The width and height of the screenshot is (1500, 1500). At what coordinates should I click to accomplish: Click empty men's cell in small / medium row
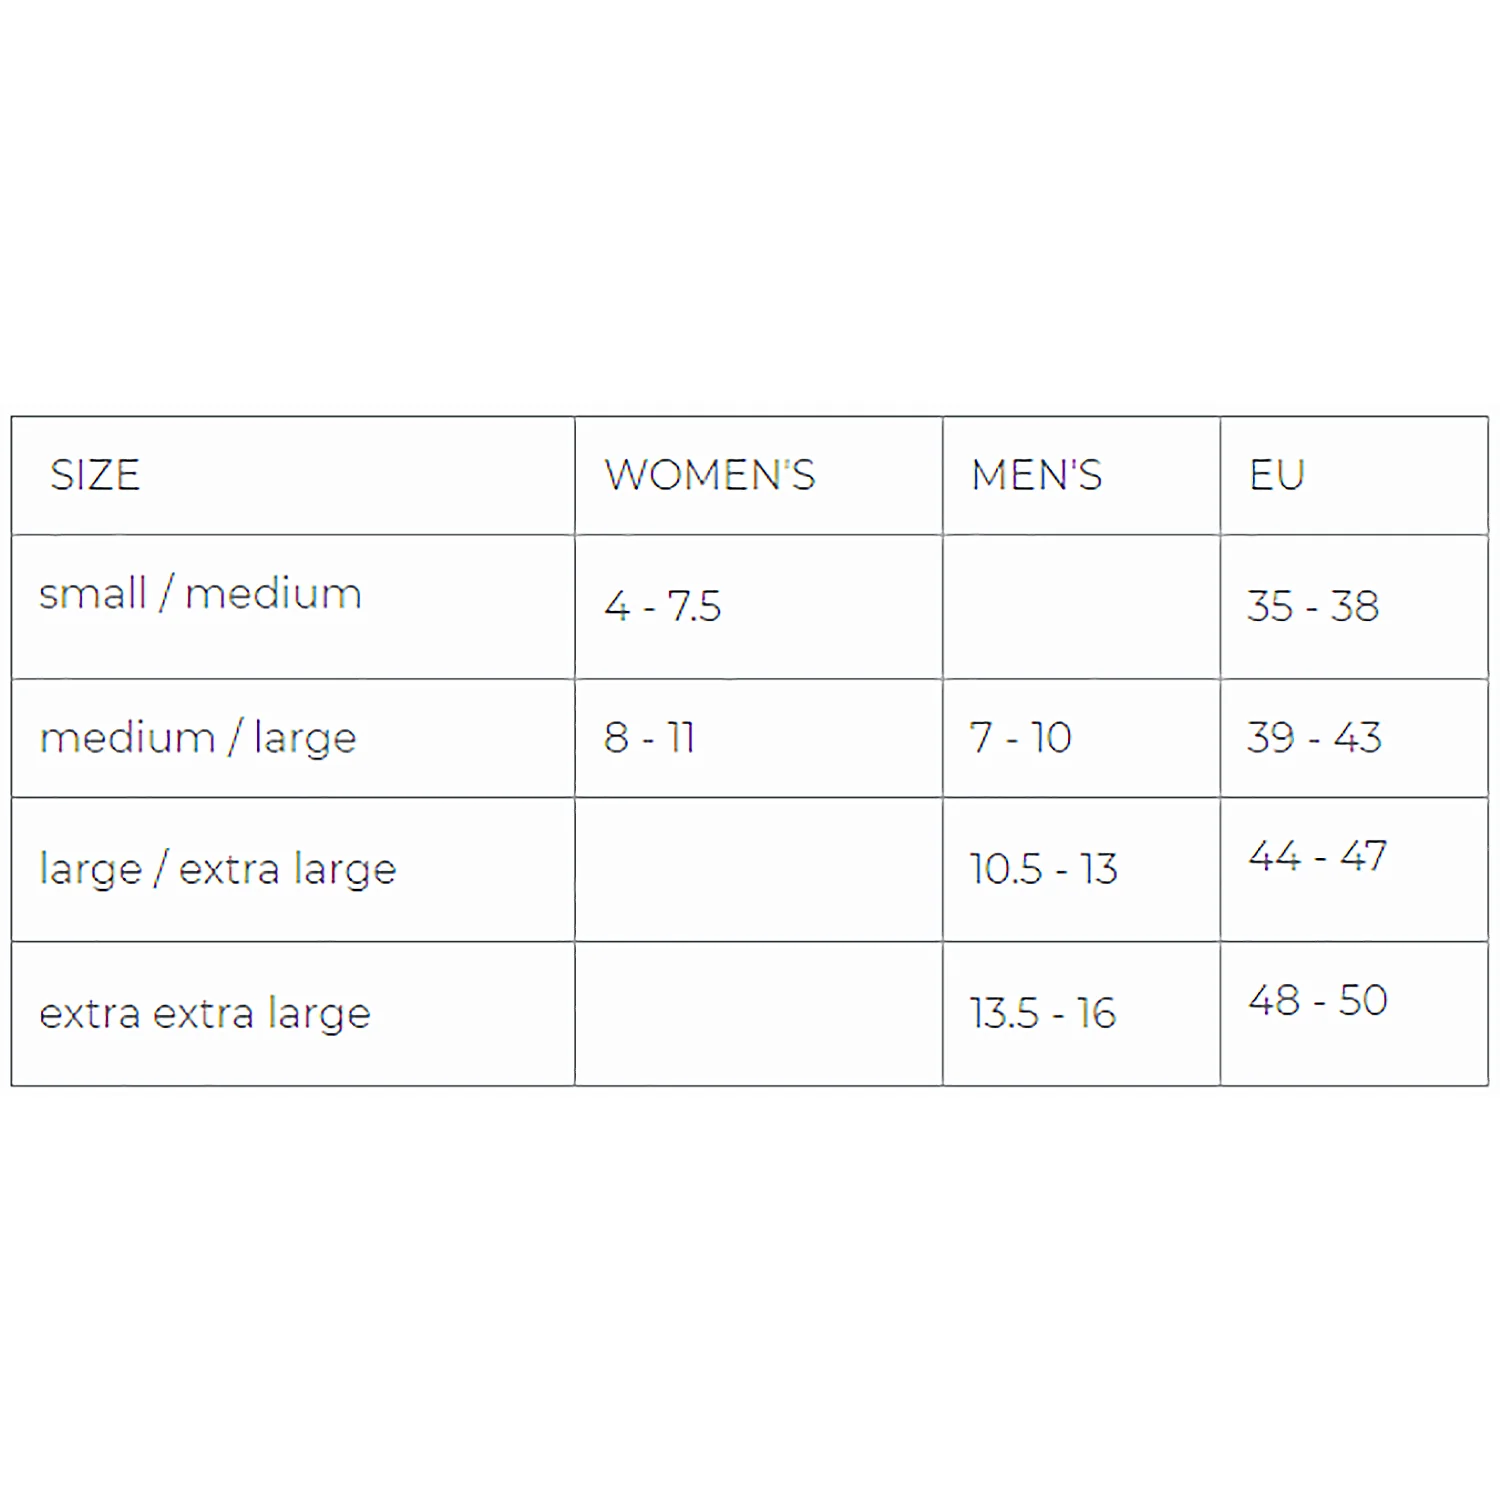[x=1080, y=607]
